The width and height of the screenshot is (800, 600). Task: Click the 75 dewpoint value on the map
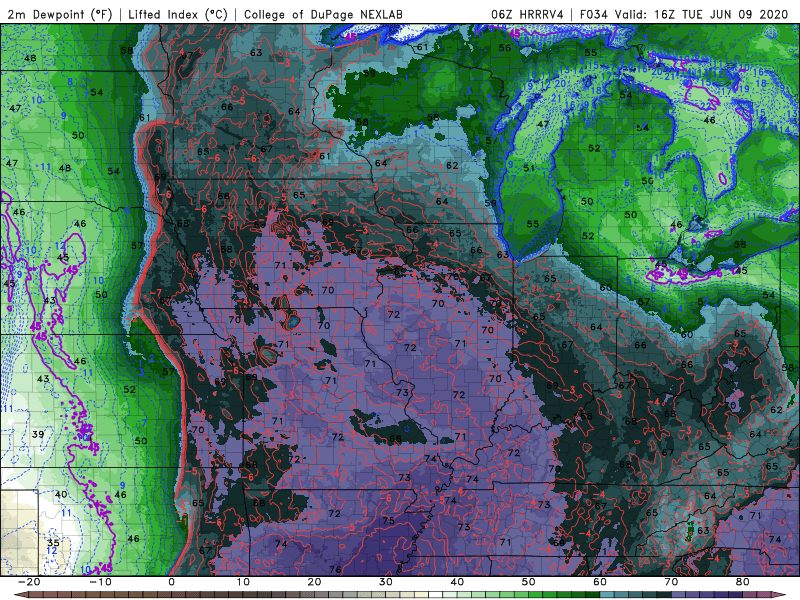pyautogui.click(x=388, y=520)
